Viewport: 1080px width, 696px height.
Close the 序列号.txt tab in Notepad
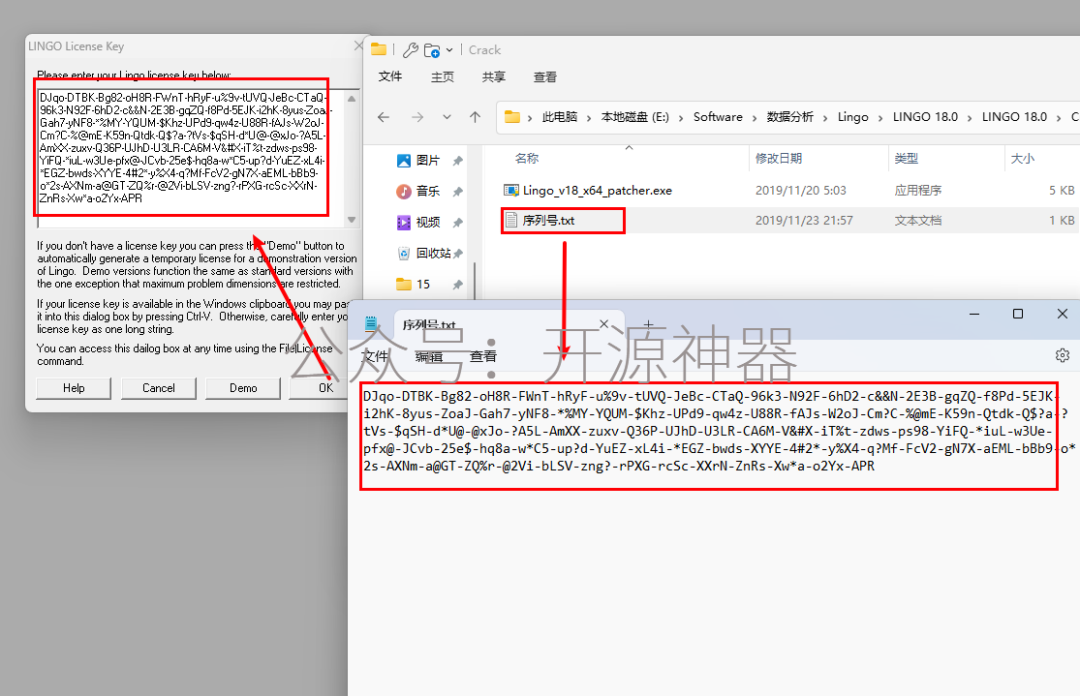[604, 324]
